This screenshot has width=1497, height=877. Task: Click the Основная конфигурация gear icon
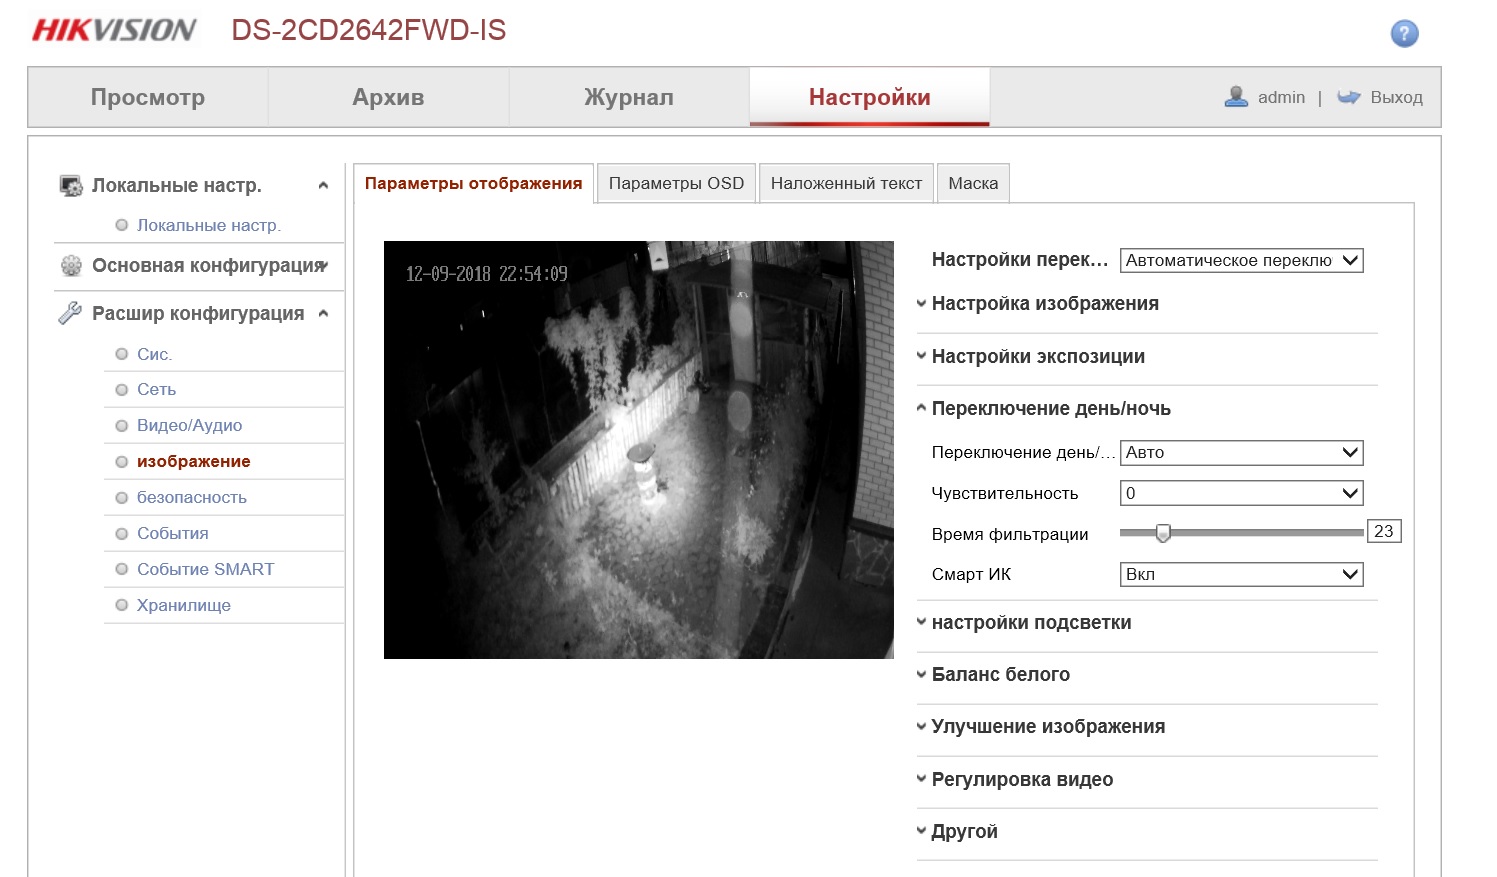click(x=71, y=266)
